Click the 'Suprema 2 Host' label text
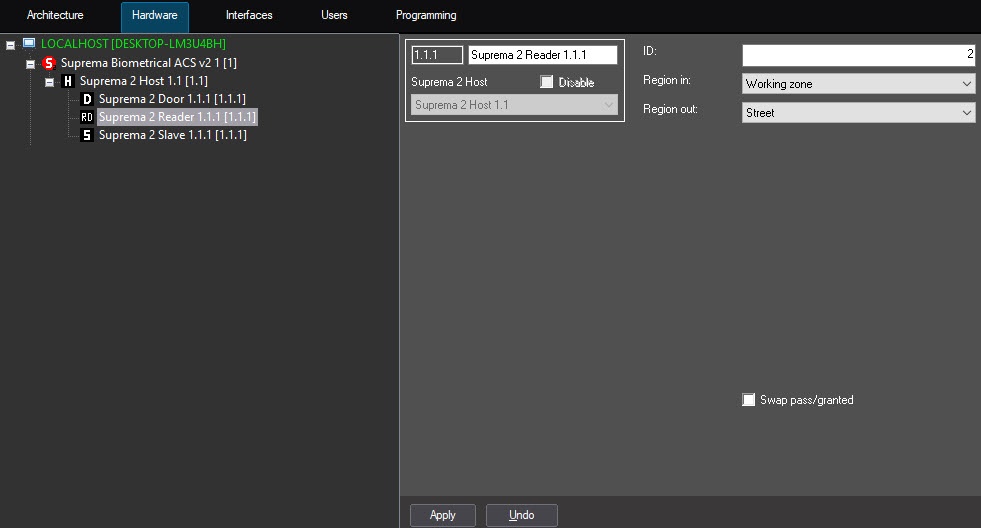The height and width of the screenshot is (528, 981). tap(449, 82)
